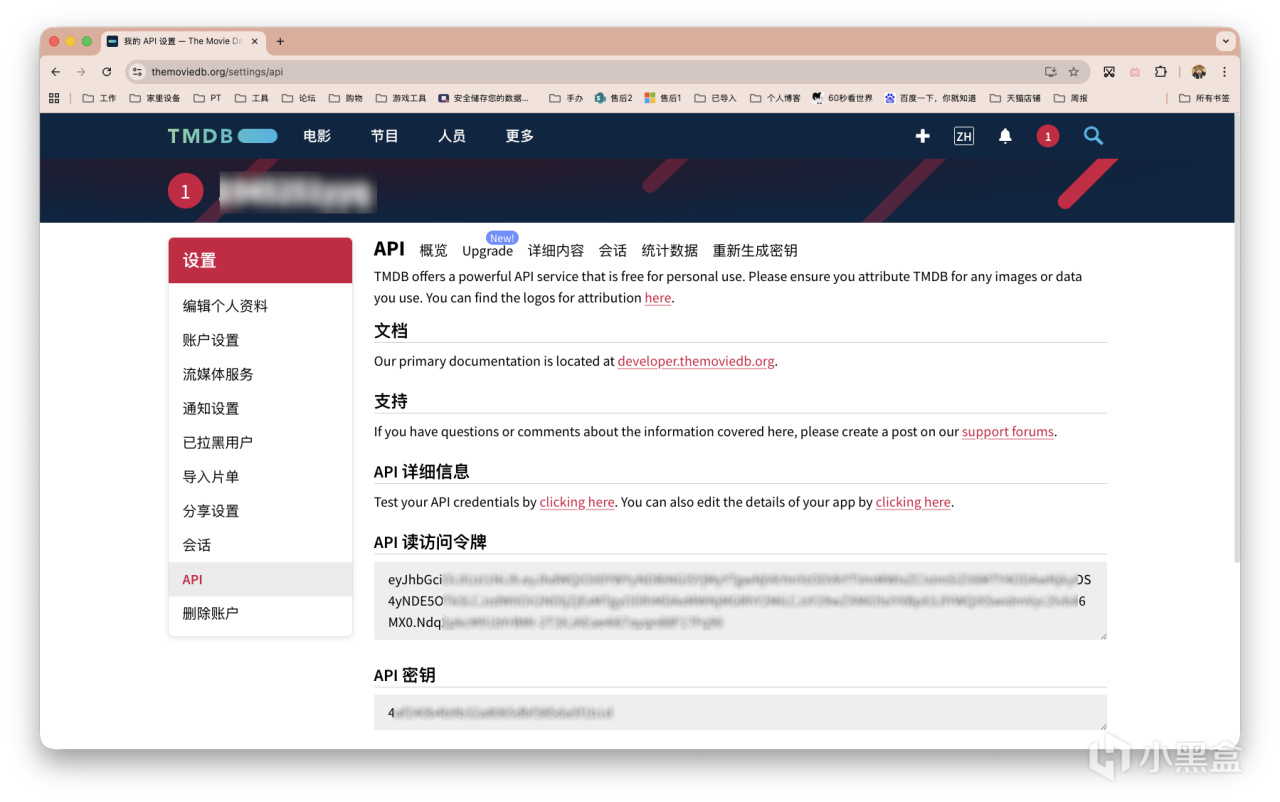
Task: Open the Chrome profile avatar
Action: tap(1199, 72)
